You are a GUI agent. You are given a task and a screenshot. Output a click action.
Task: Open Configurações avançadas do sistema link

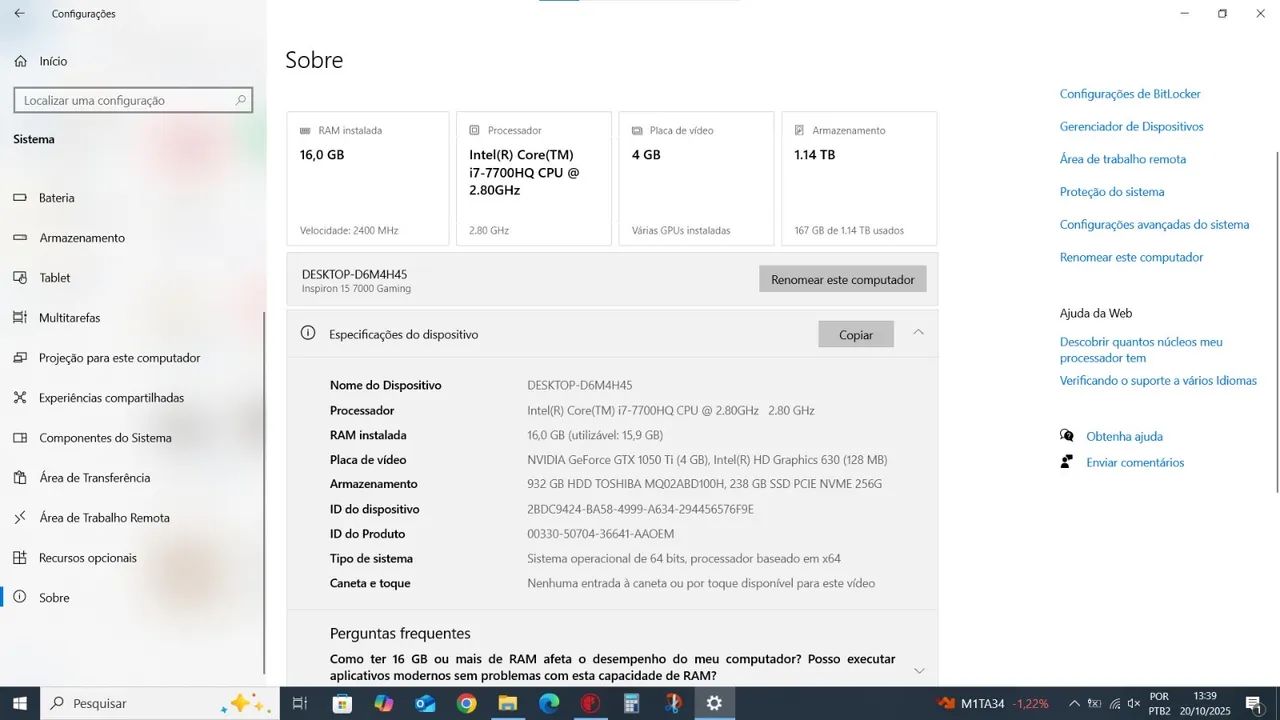pyautogui.click(x=1155, y=225)
